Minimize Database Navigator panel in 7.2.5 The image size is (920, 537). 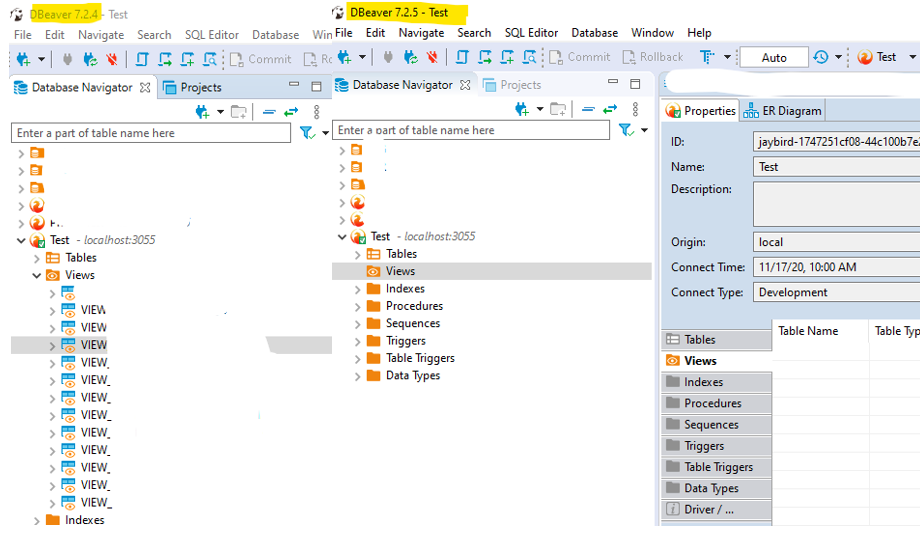[x=613, y=82]
